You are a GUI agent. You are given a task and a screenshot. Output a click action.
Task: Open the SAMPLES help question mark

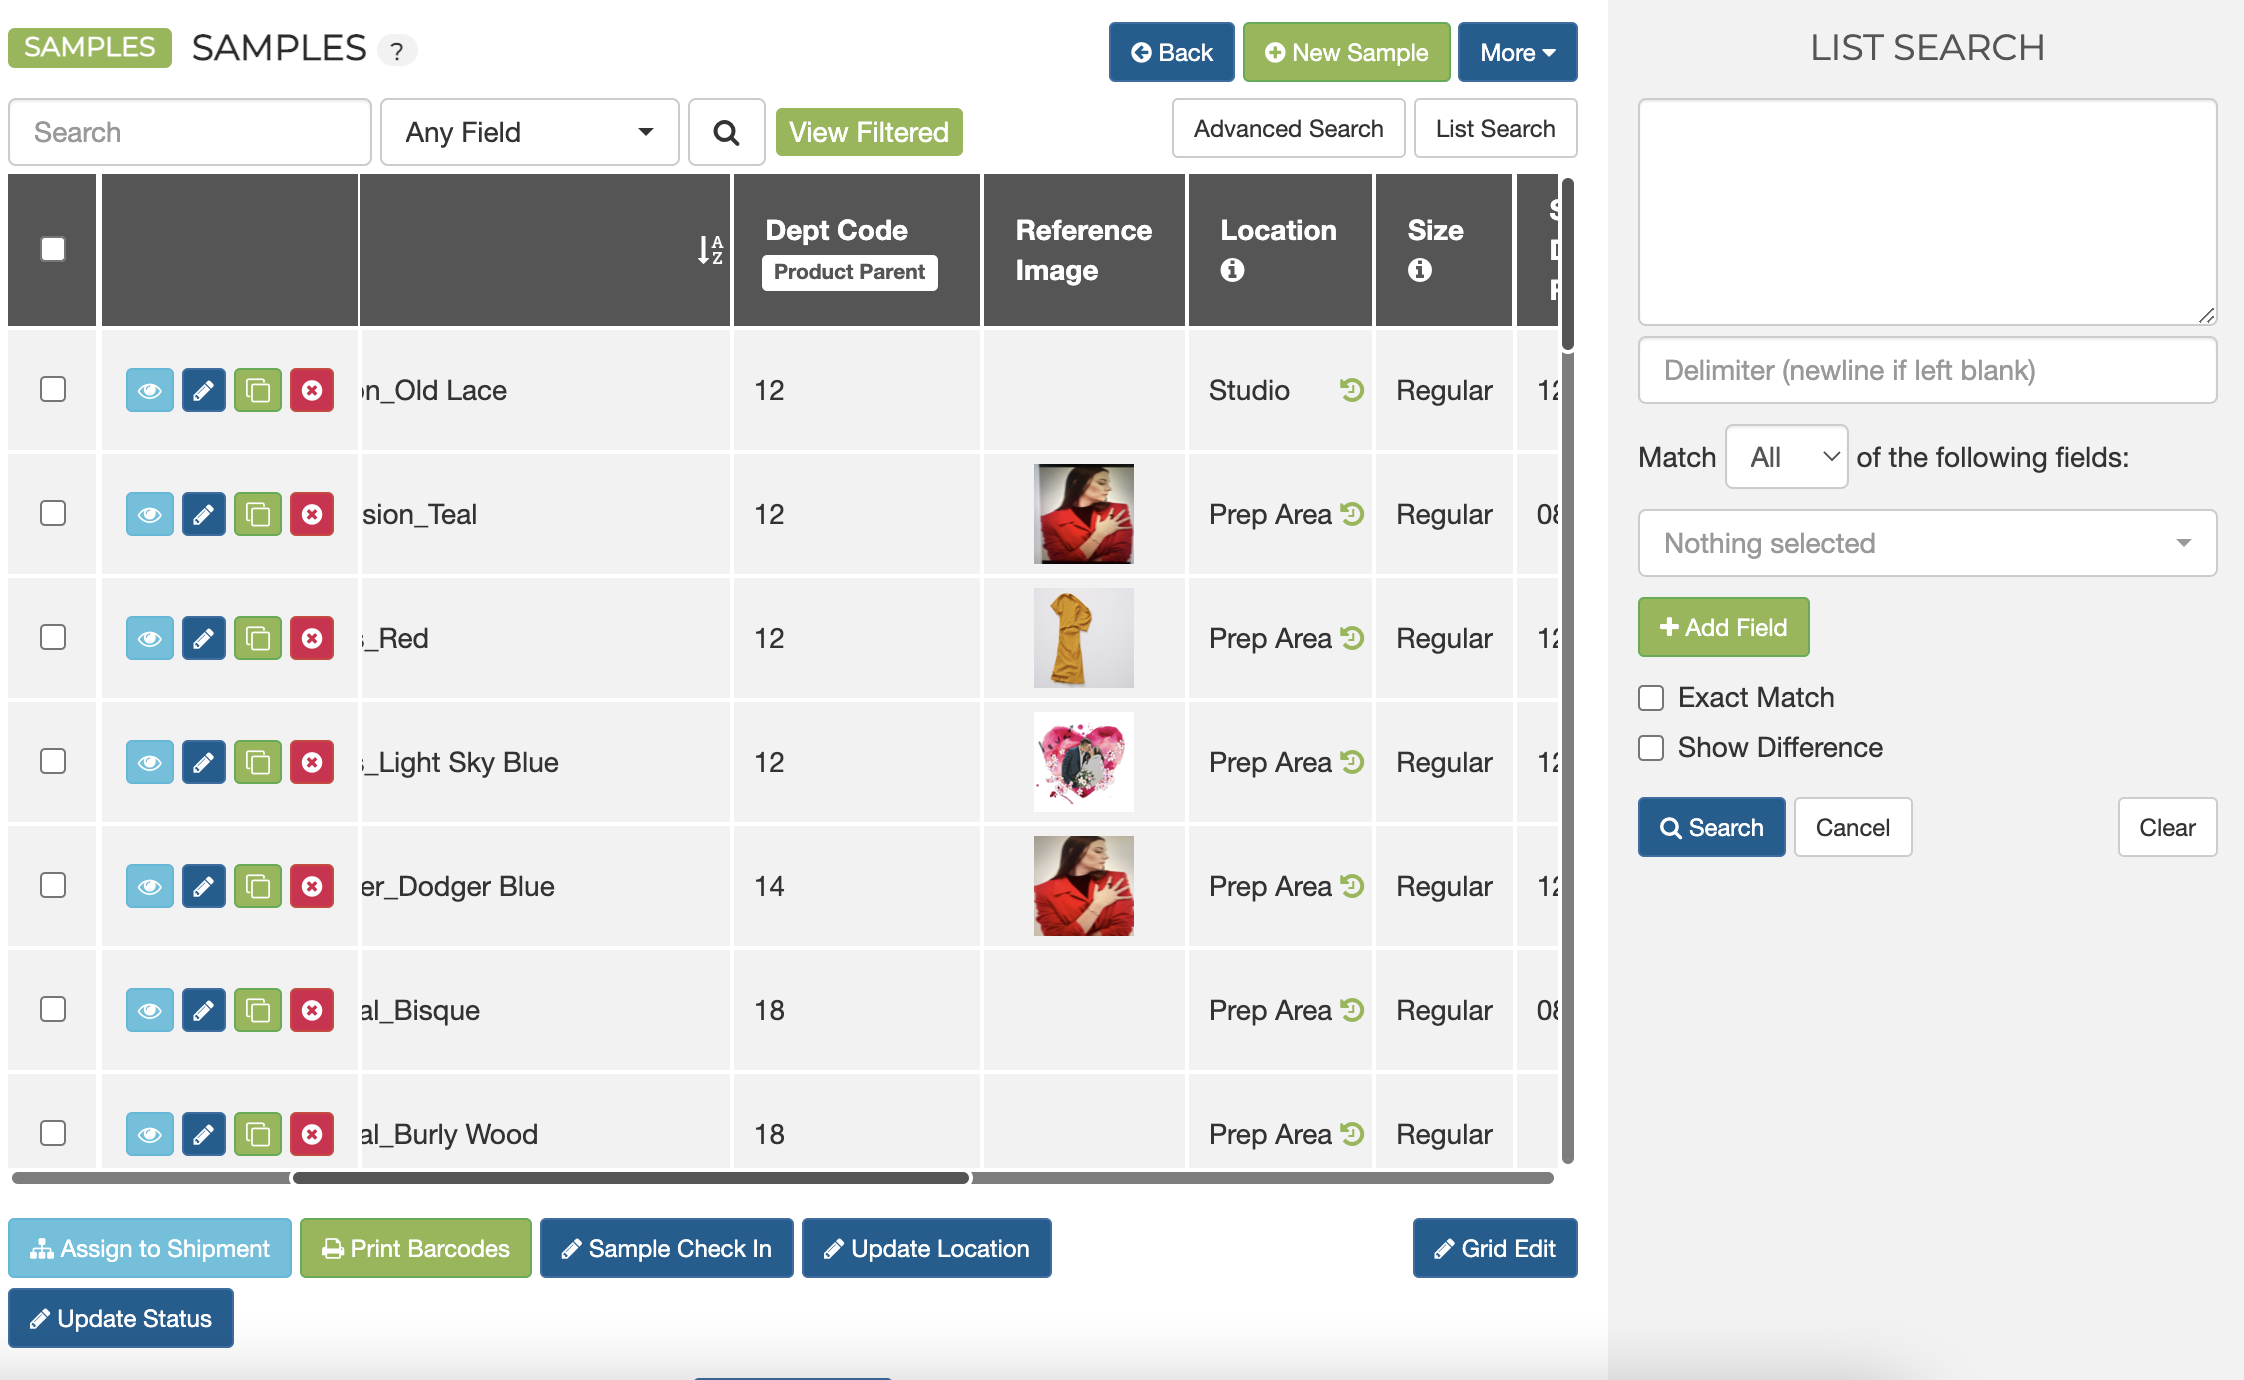pyautogui.click(x=397, y=51)
